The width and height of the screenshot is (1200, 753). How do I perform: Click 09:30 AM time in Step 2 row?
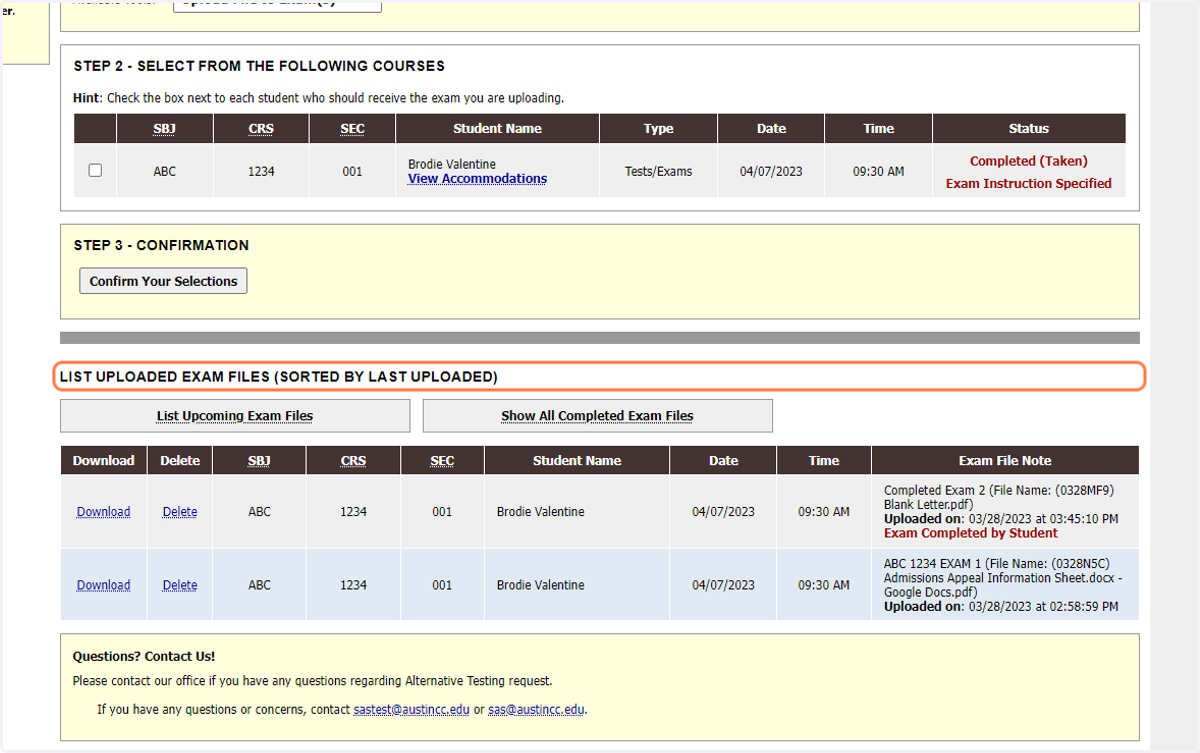click(878, 172)
